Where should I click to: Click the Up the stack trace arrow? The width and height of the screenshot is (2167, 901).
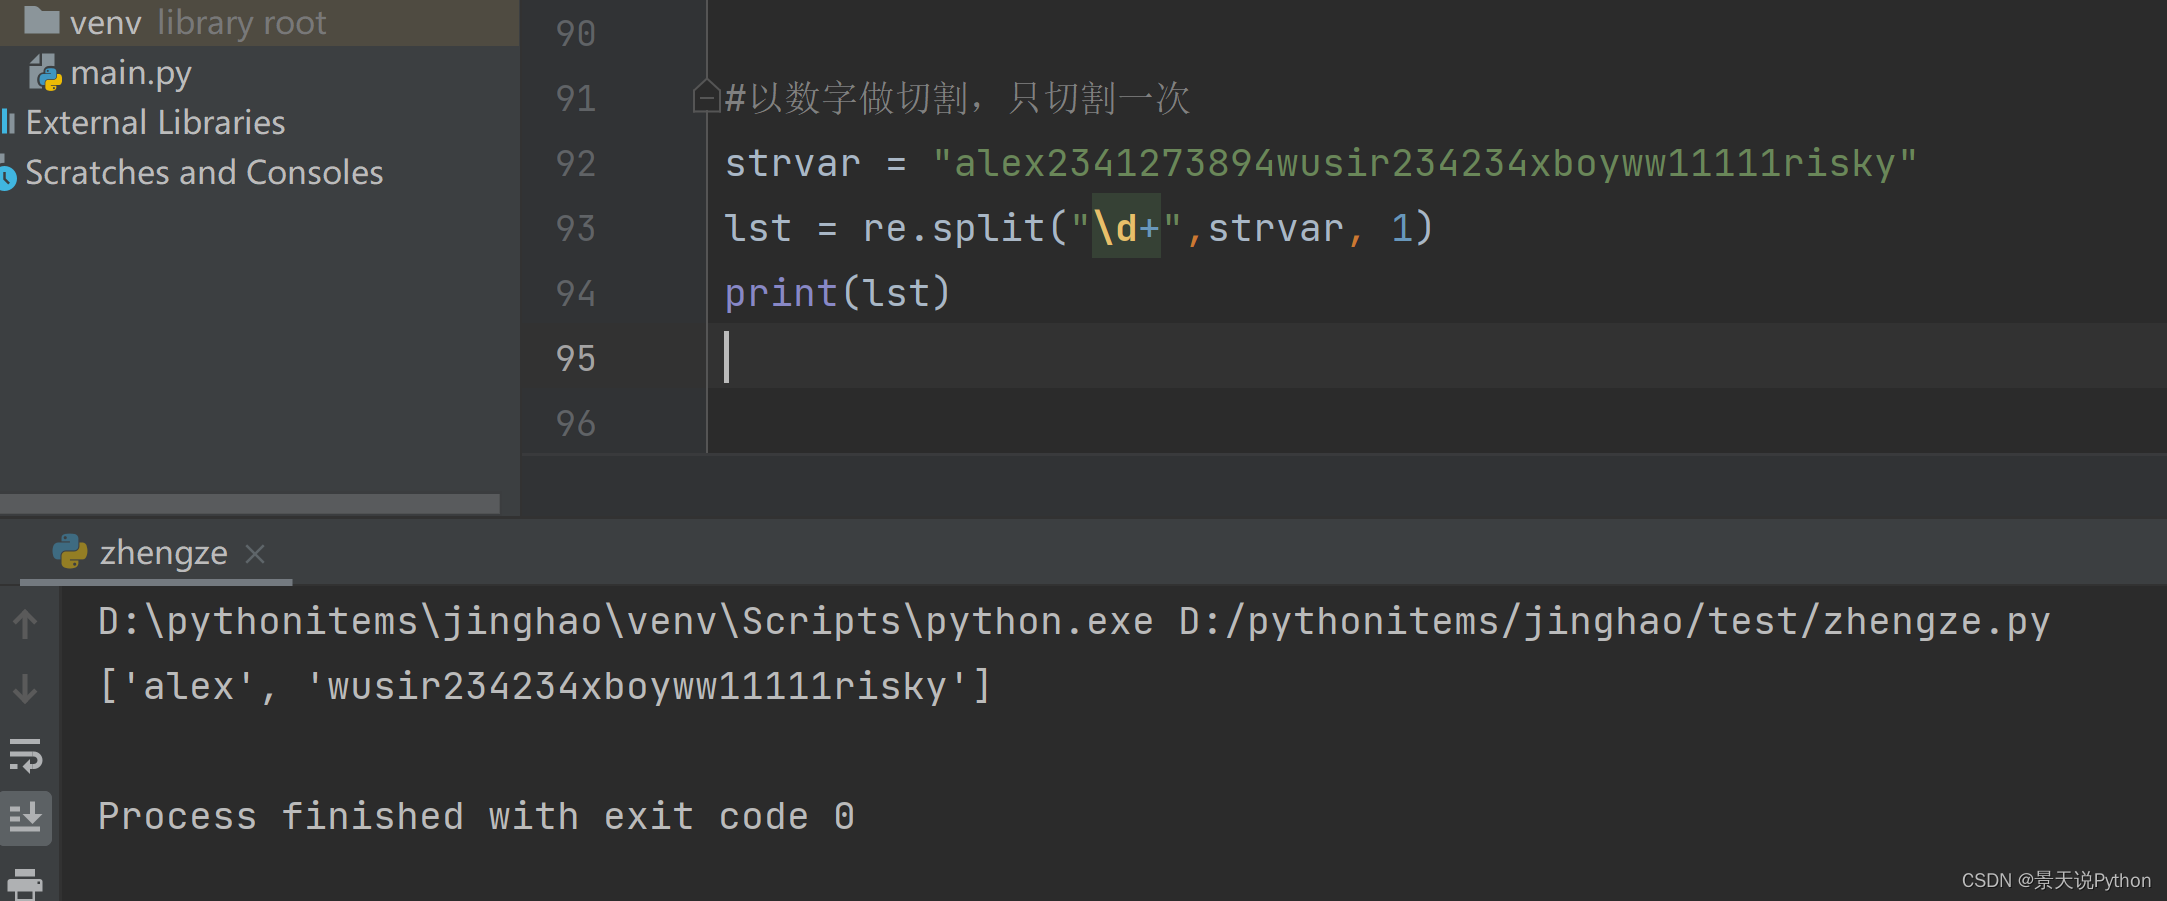[25, 624]
